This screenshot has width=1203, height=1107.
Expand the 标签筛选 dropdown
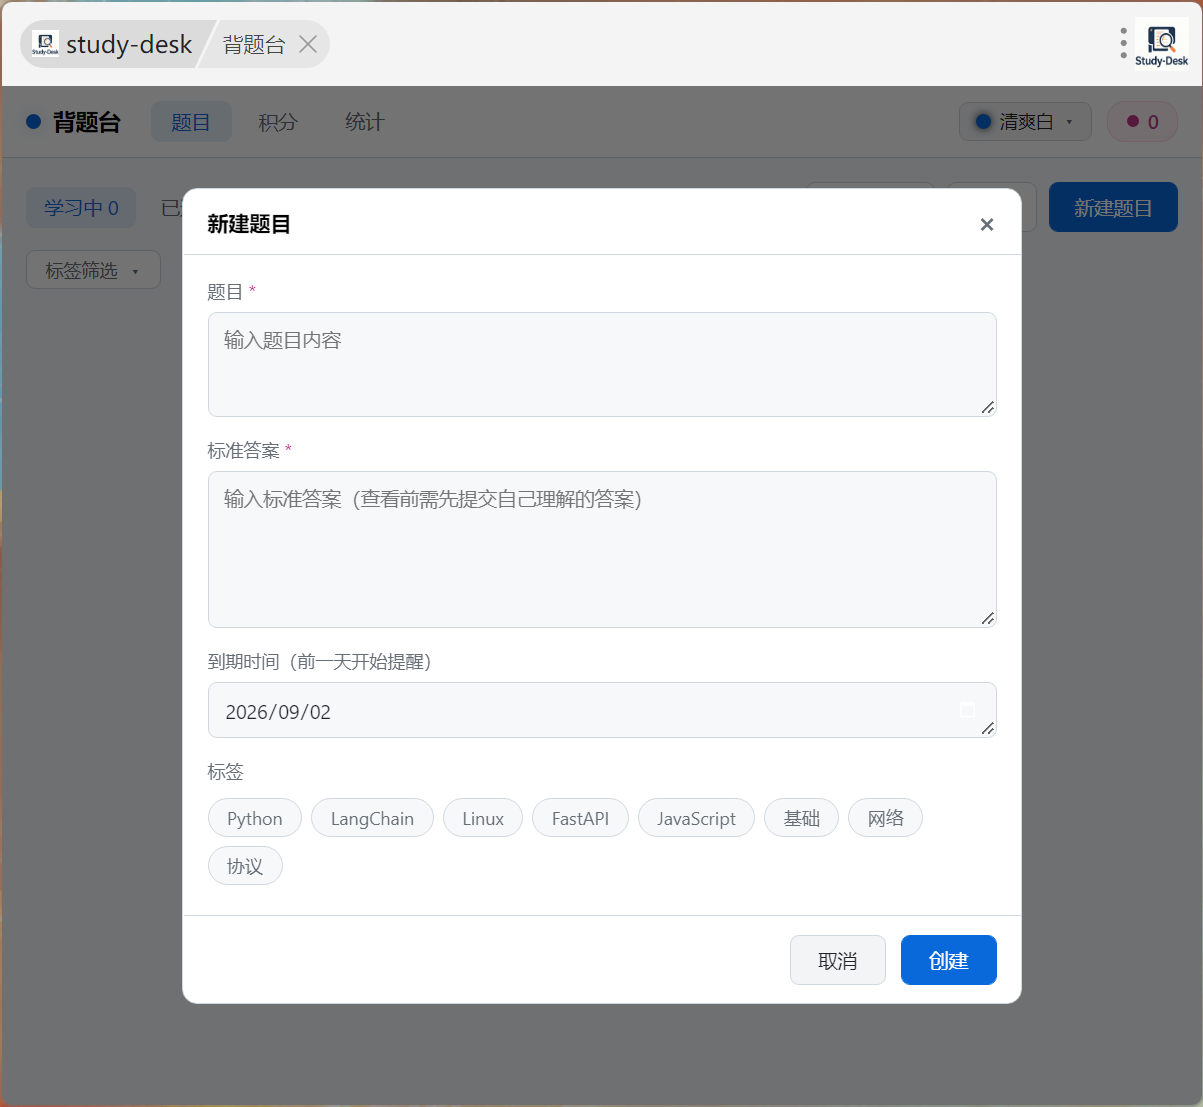(93, 270)
